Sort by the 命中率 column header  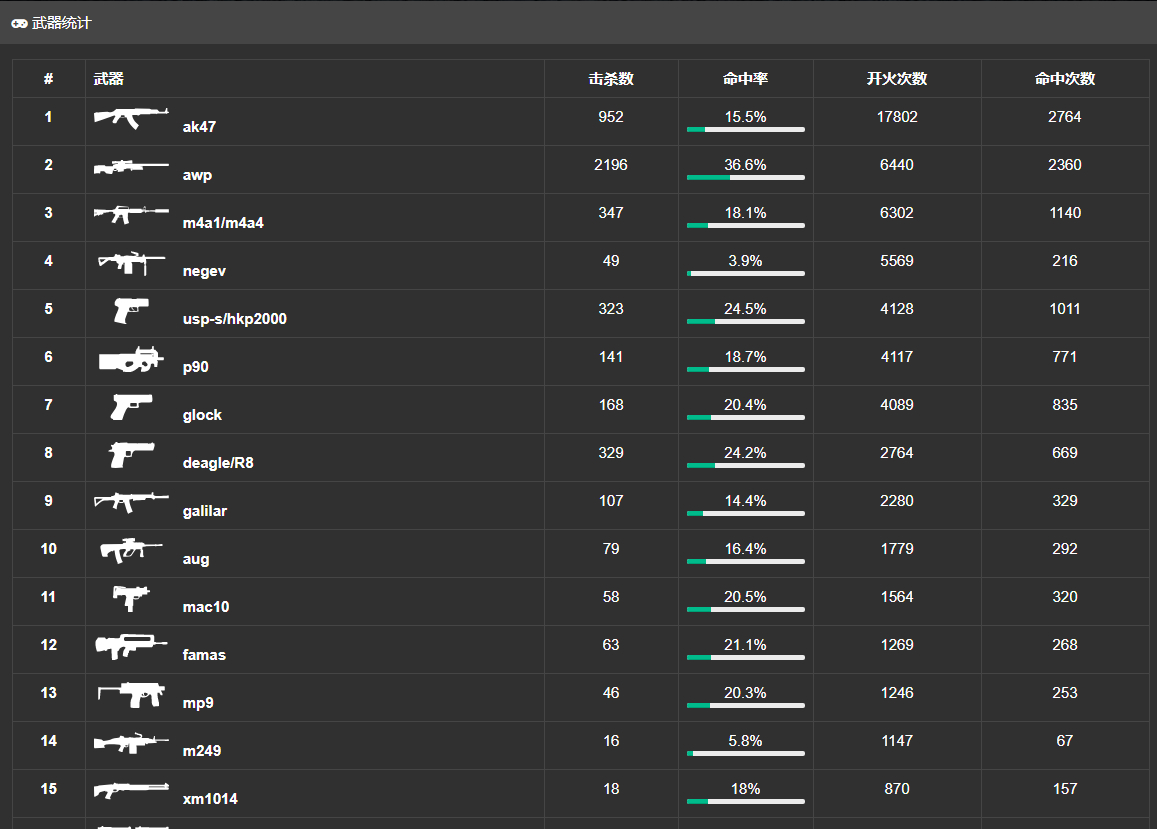745,79
